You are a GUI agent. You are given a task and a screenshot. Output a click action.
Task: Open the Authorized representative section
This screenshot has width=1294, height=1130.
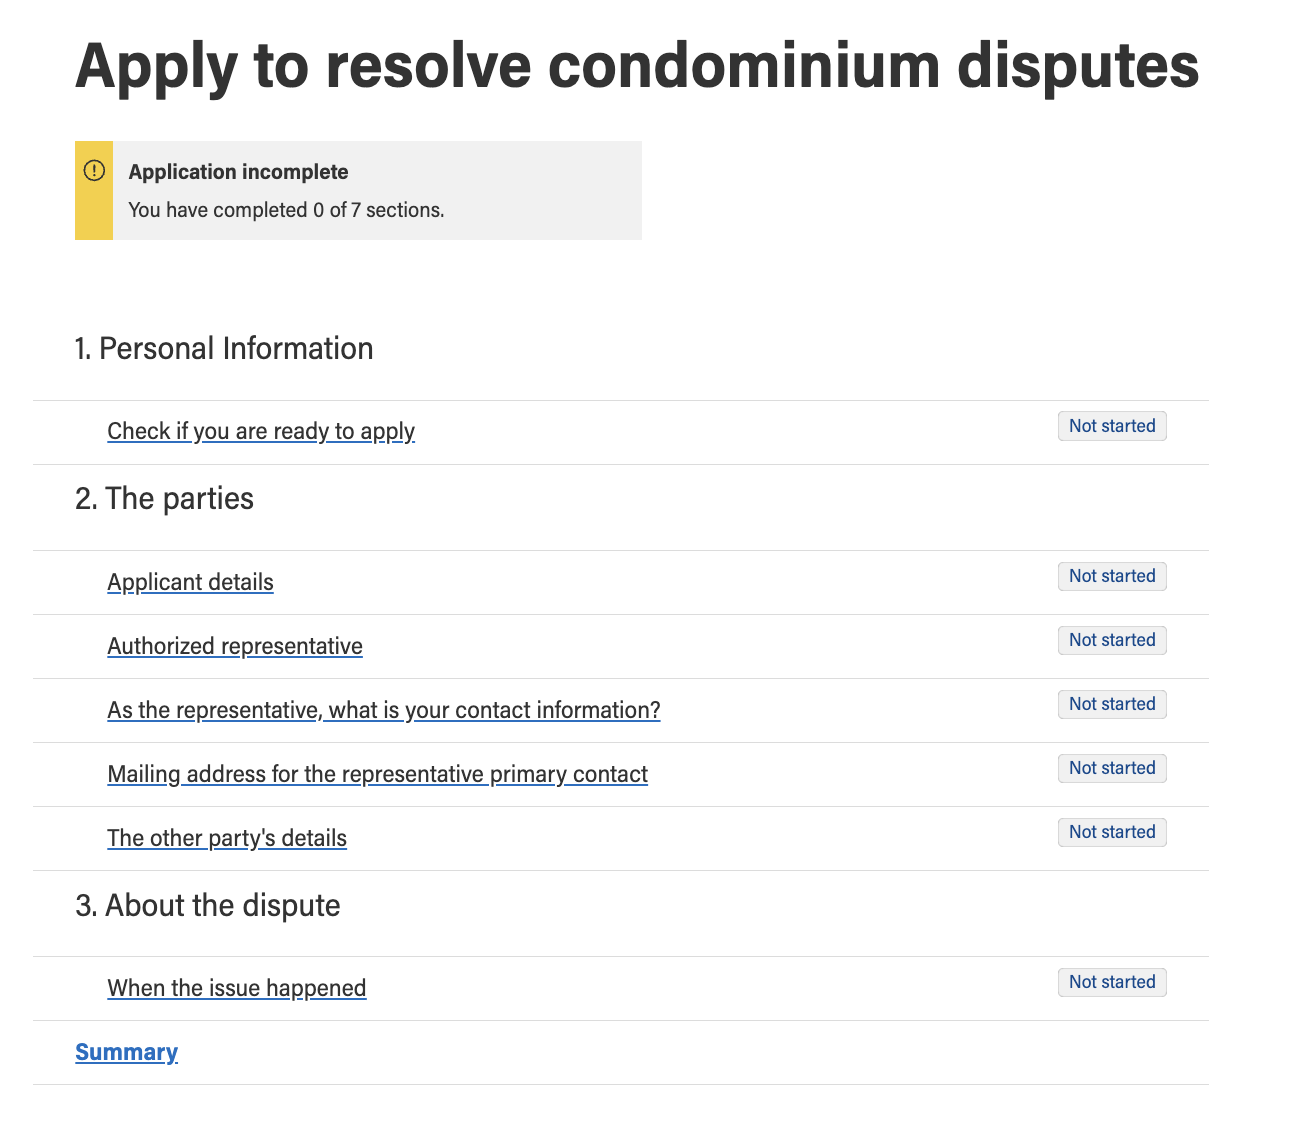[x=235, y=646]
